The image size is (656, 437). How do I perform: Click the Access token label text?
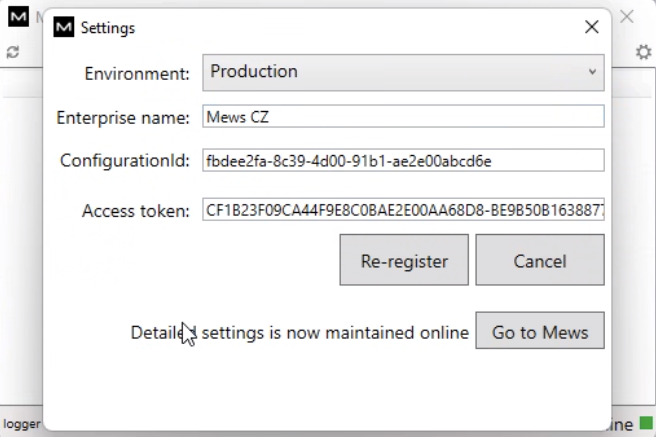[136, 211]
